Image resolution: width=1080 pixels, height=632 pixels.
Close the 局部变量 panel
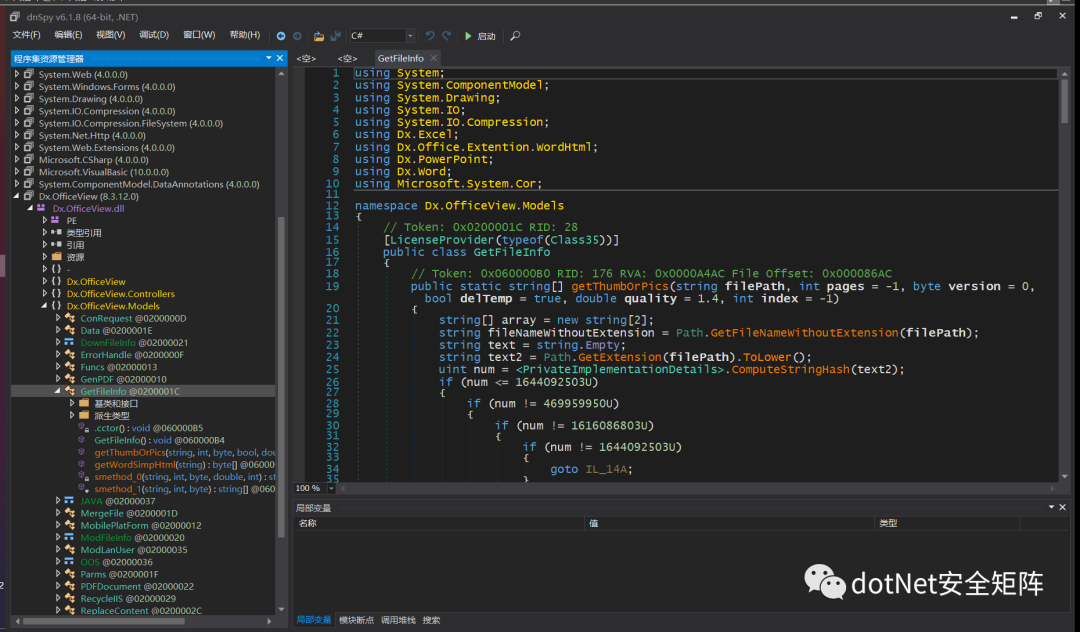[x=1062, y=507]
